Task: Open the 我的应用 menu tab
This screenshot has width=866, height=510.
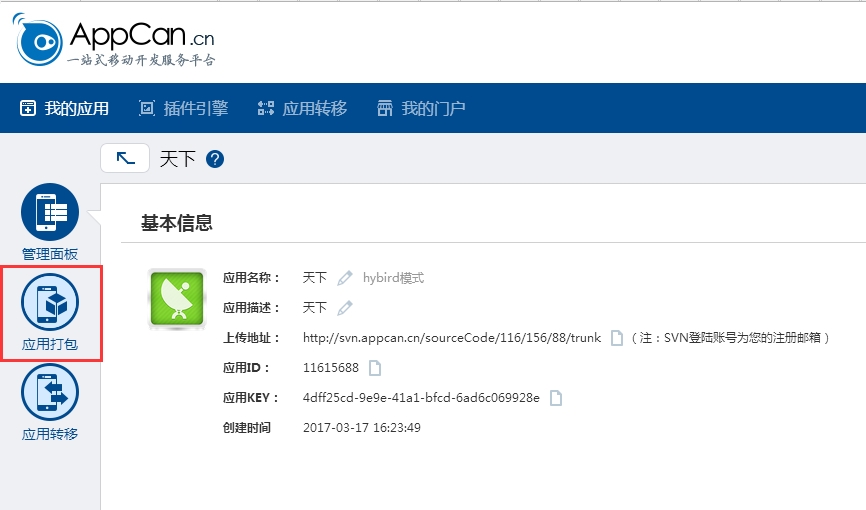Action: 65,108
